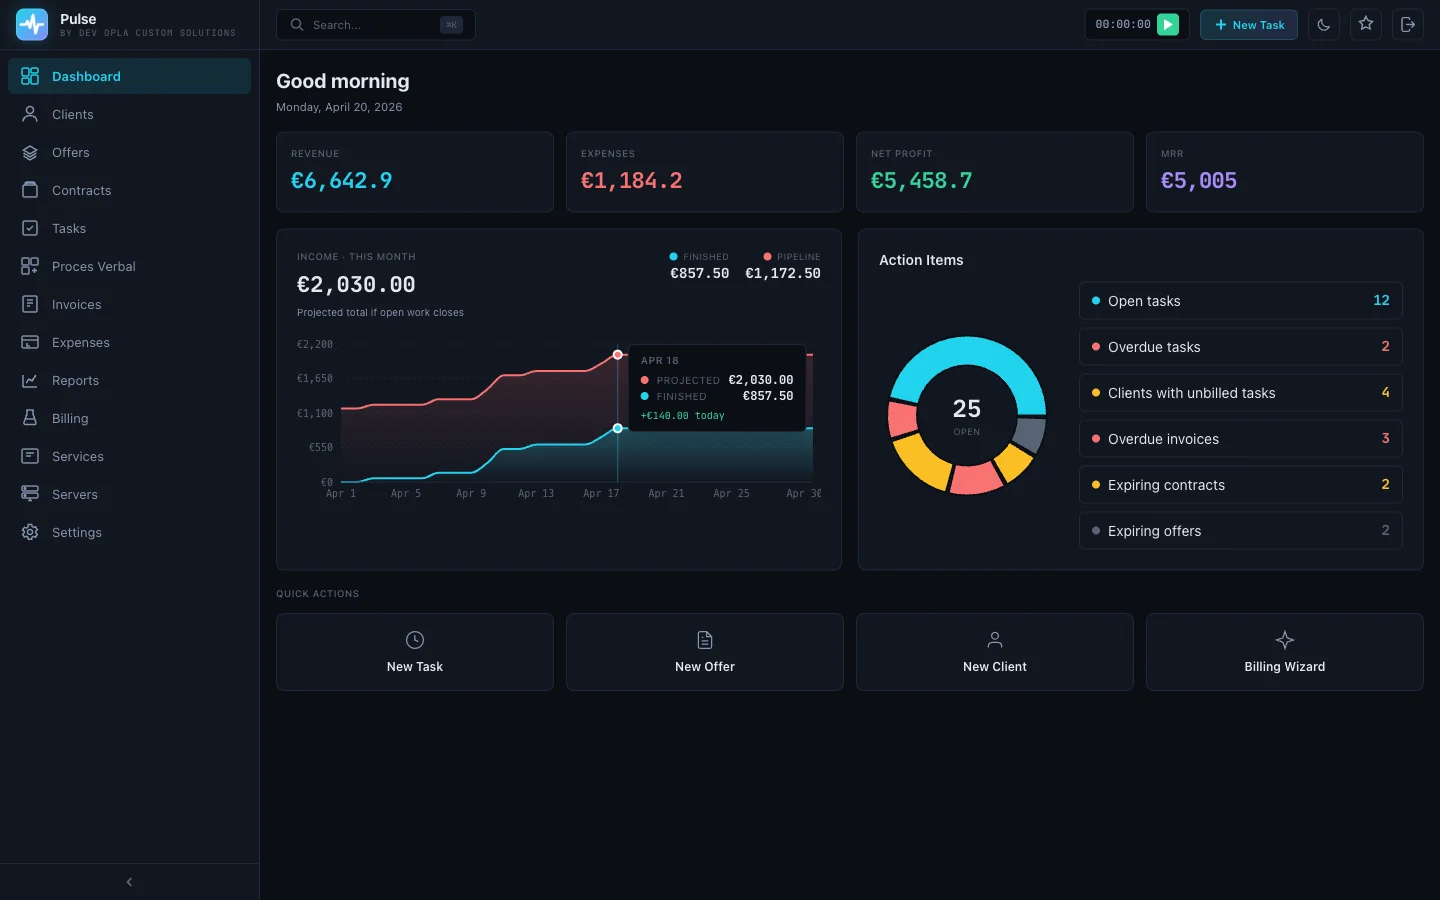
Task: Click the 00:00:00 timer display
Action: tap(1123, 25)
